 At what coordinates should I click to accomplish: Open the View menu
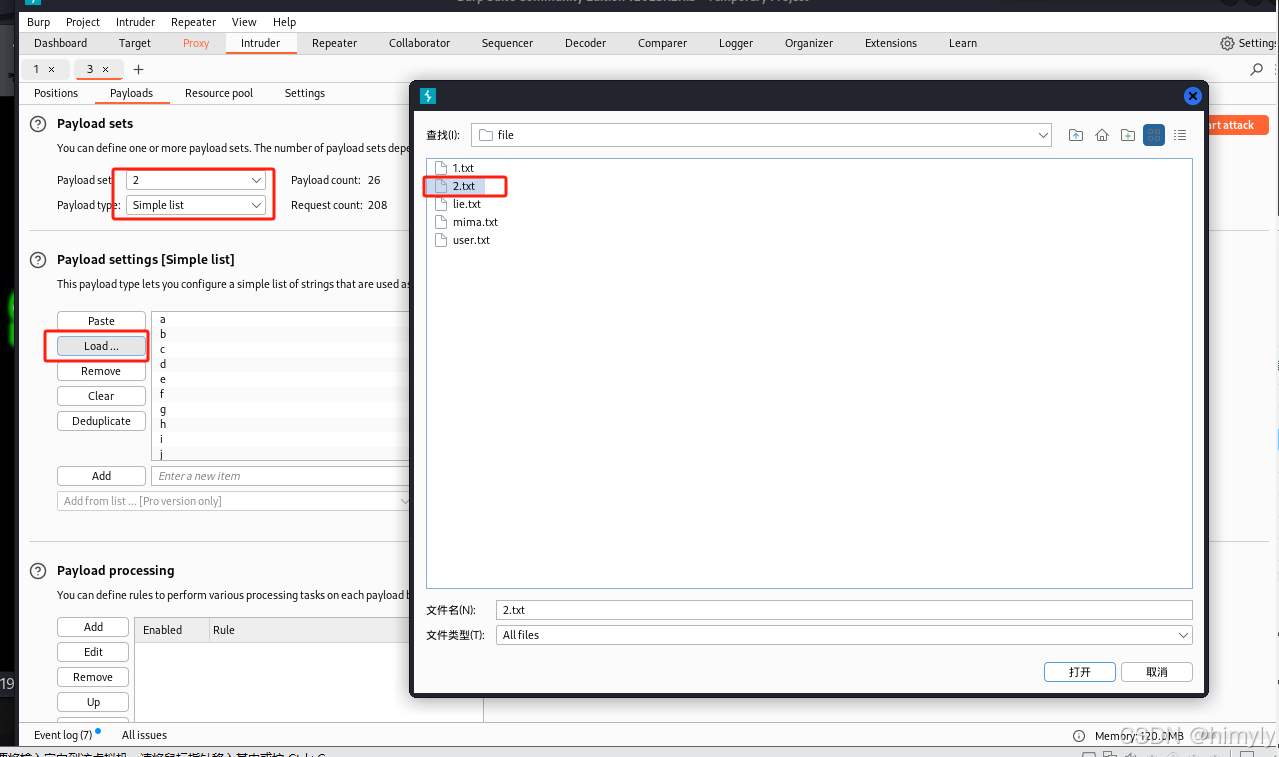point(244,22)
